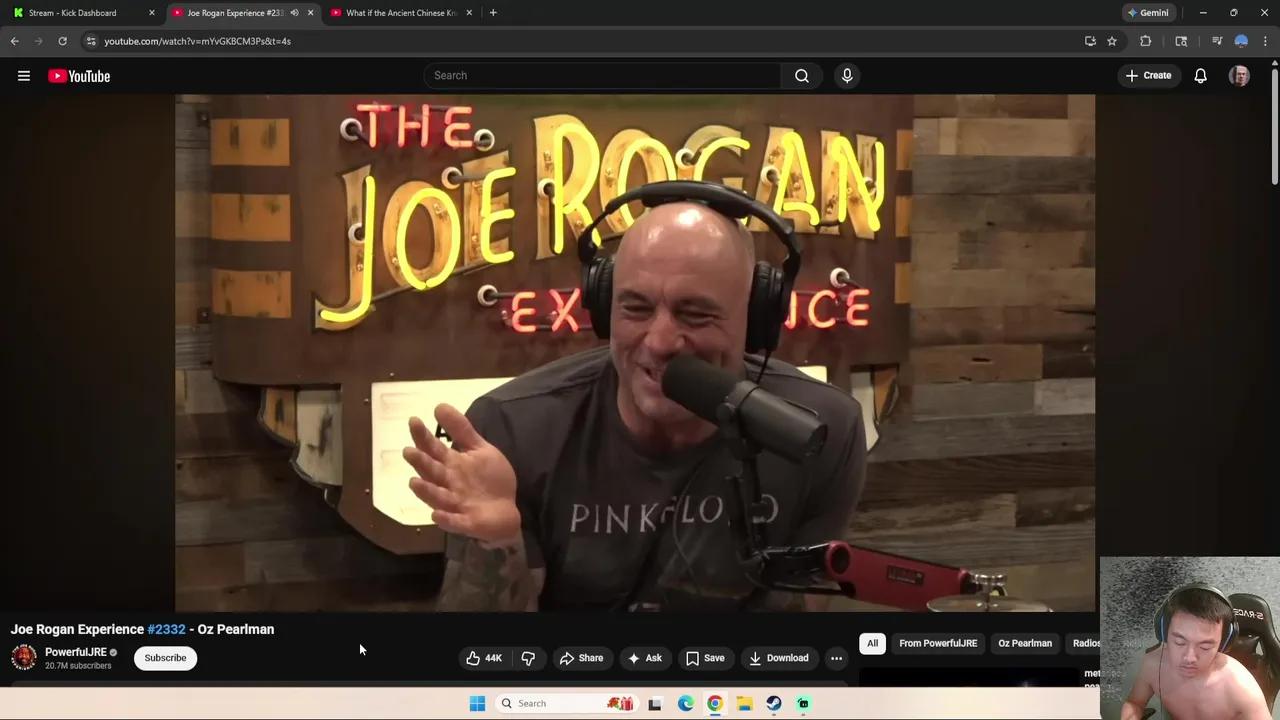The height and width of the screenshot is (720, 1280).
Task: Open the green Kick app in taskbar
Action: [x=803, y=703]
